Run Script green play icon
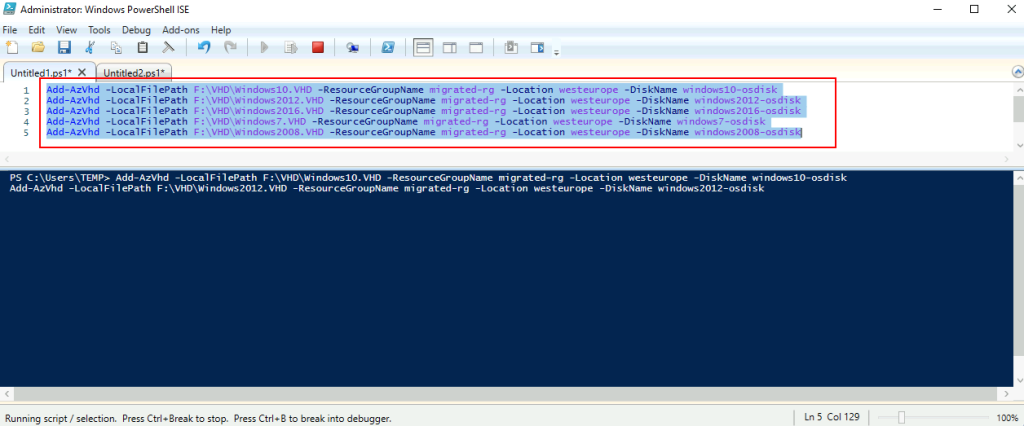 pos(264,47)
